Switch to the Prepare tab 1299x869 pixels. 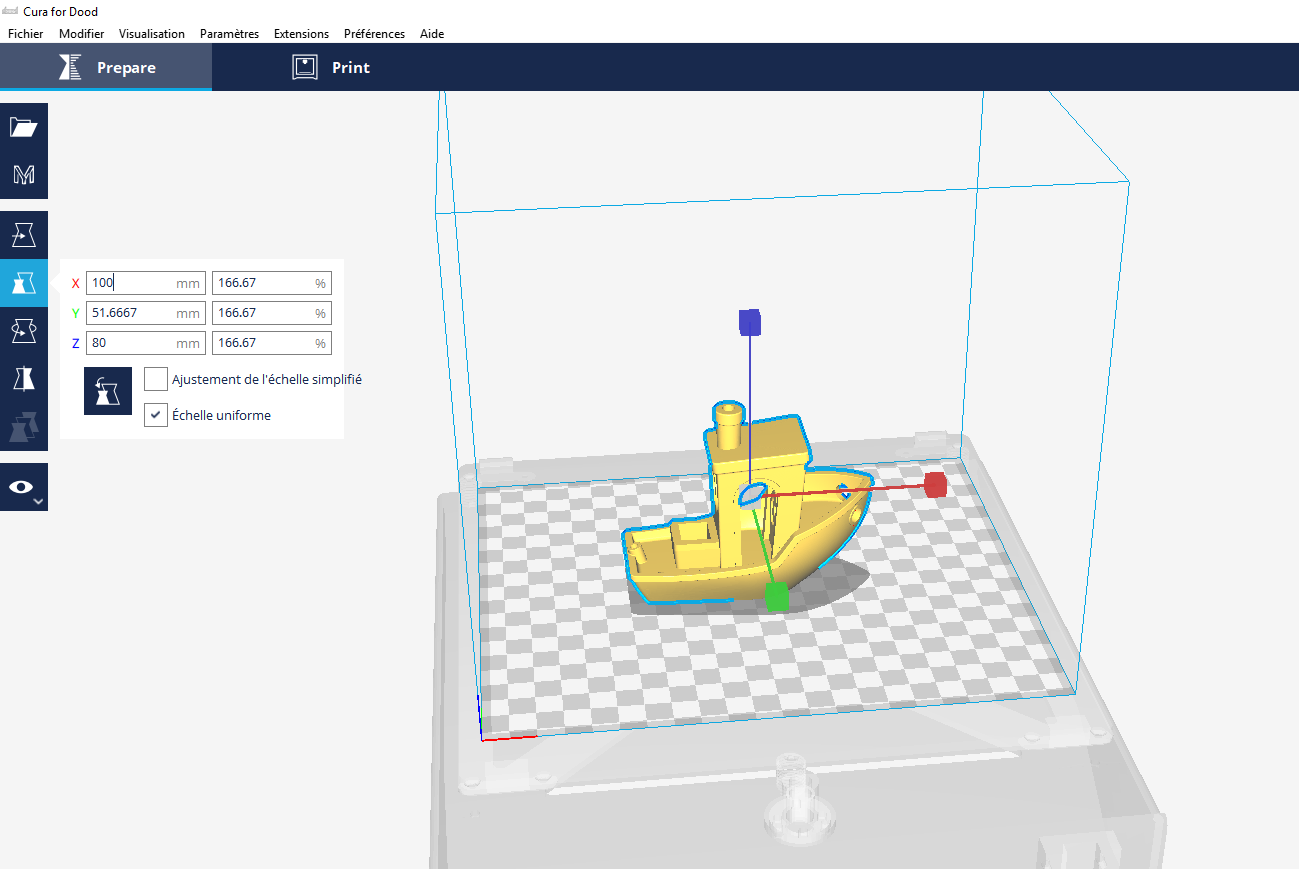click(x=106, y=67)
